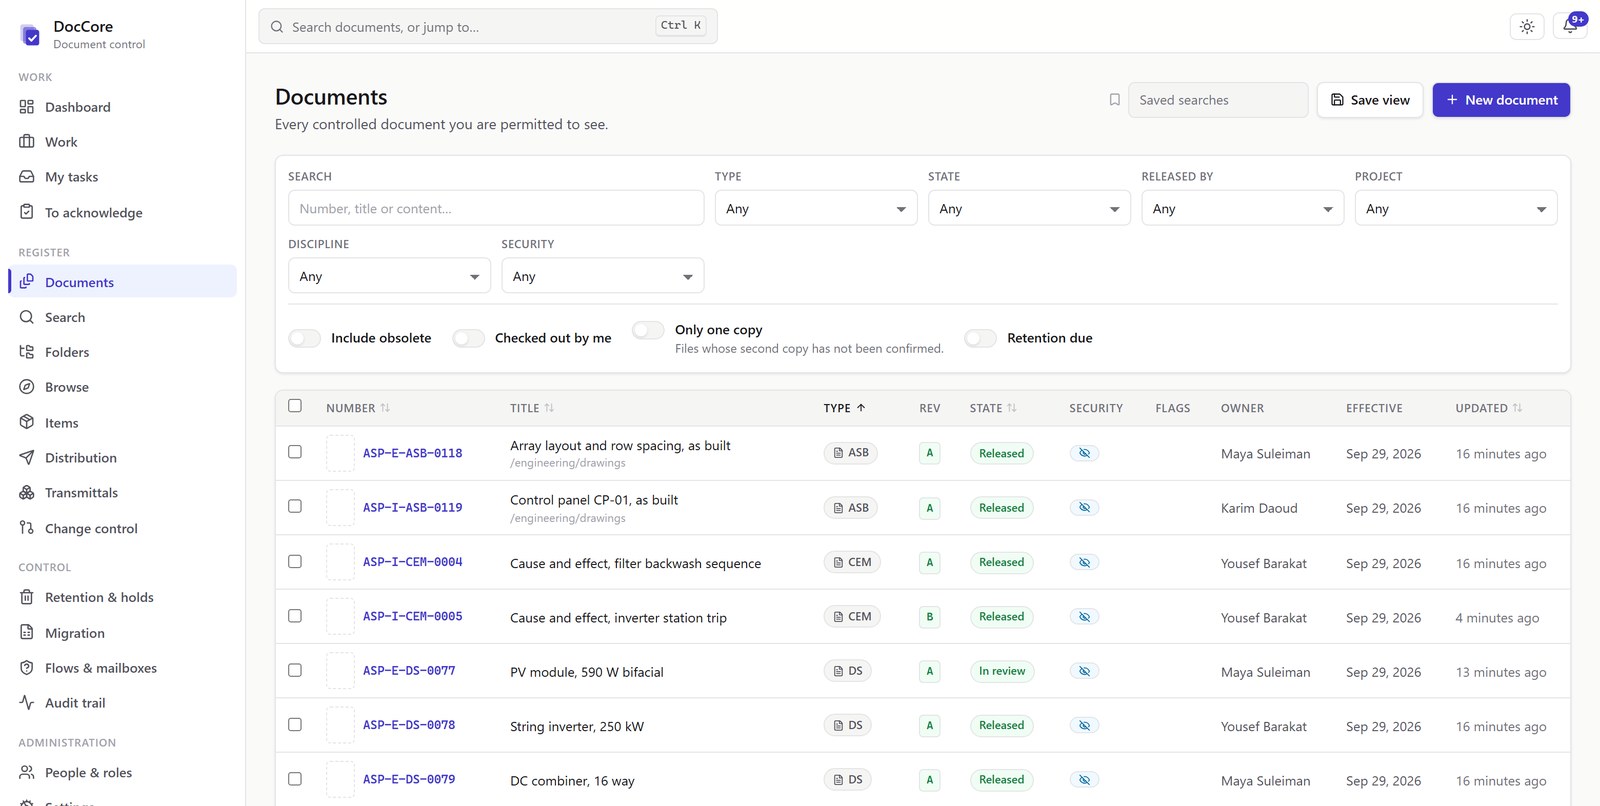Viewport: 1600px width, 806px height.
Task: Switch on Retention due toggle
Action: (980, 338)
